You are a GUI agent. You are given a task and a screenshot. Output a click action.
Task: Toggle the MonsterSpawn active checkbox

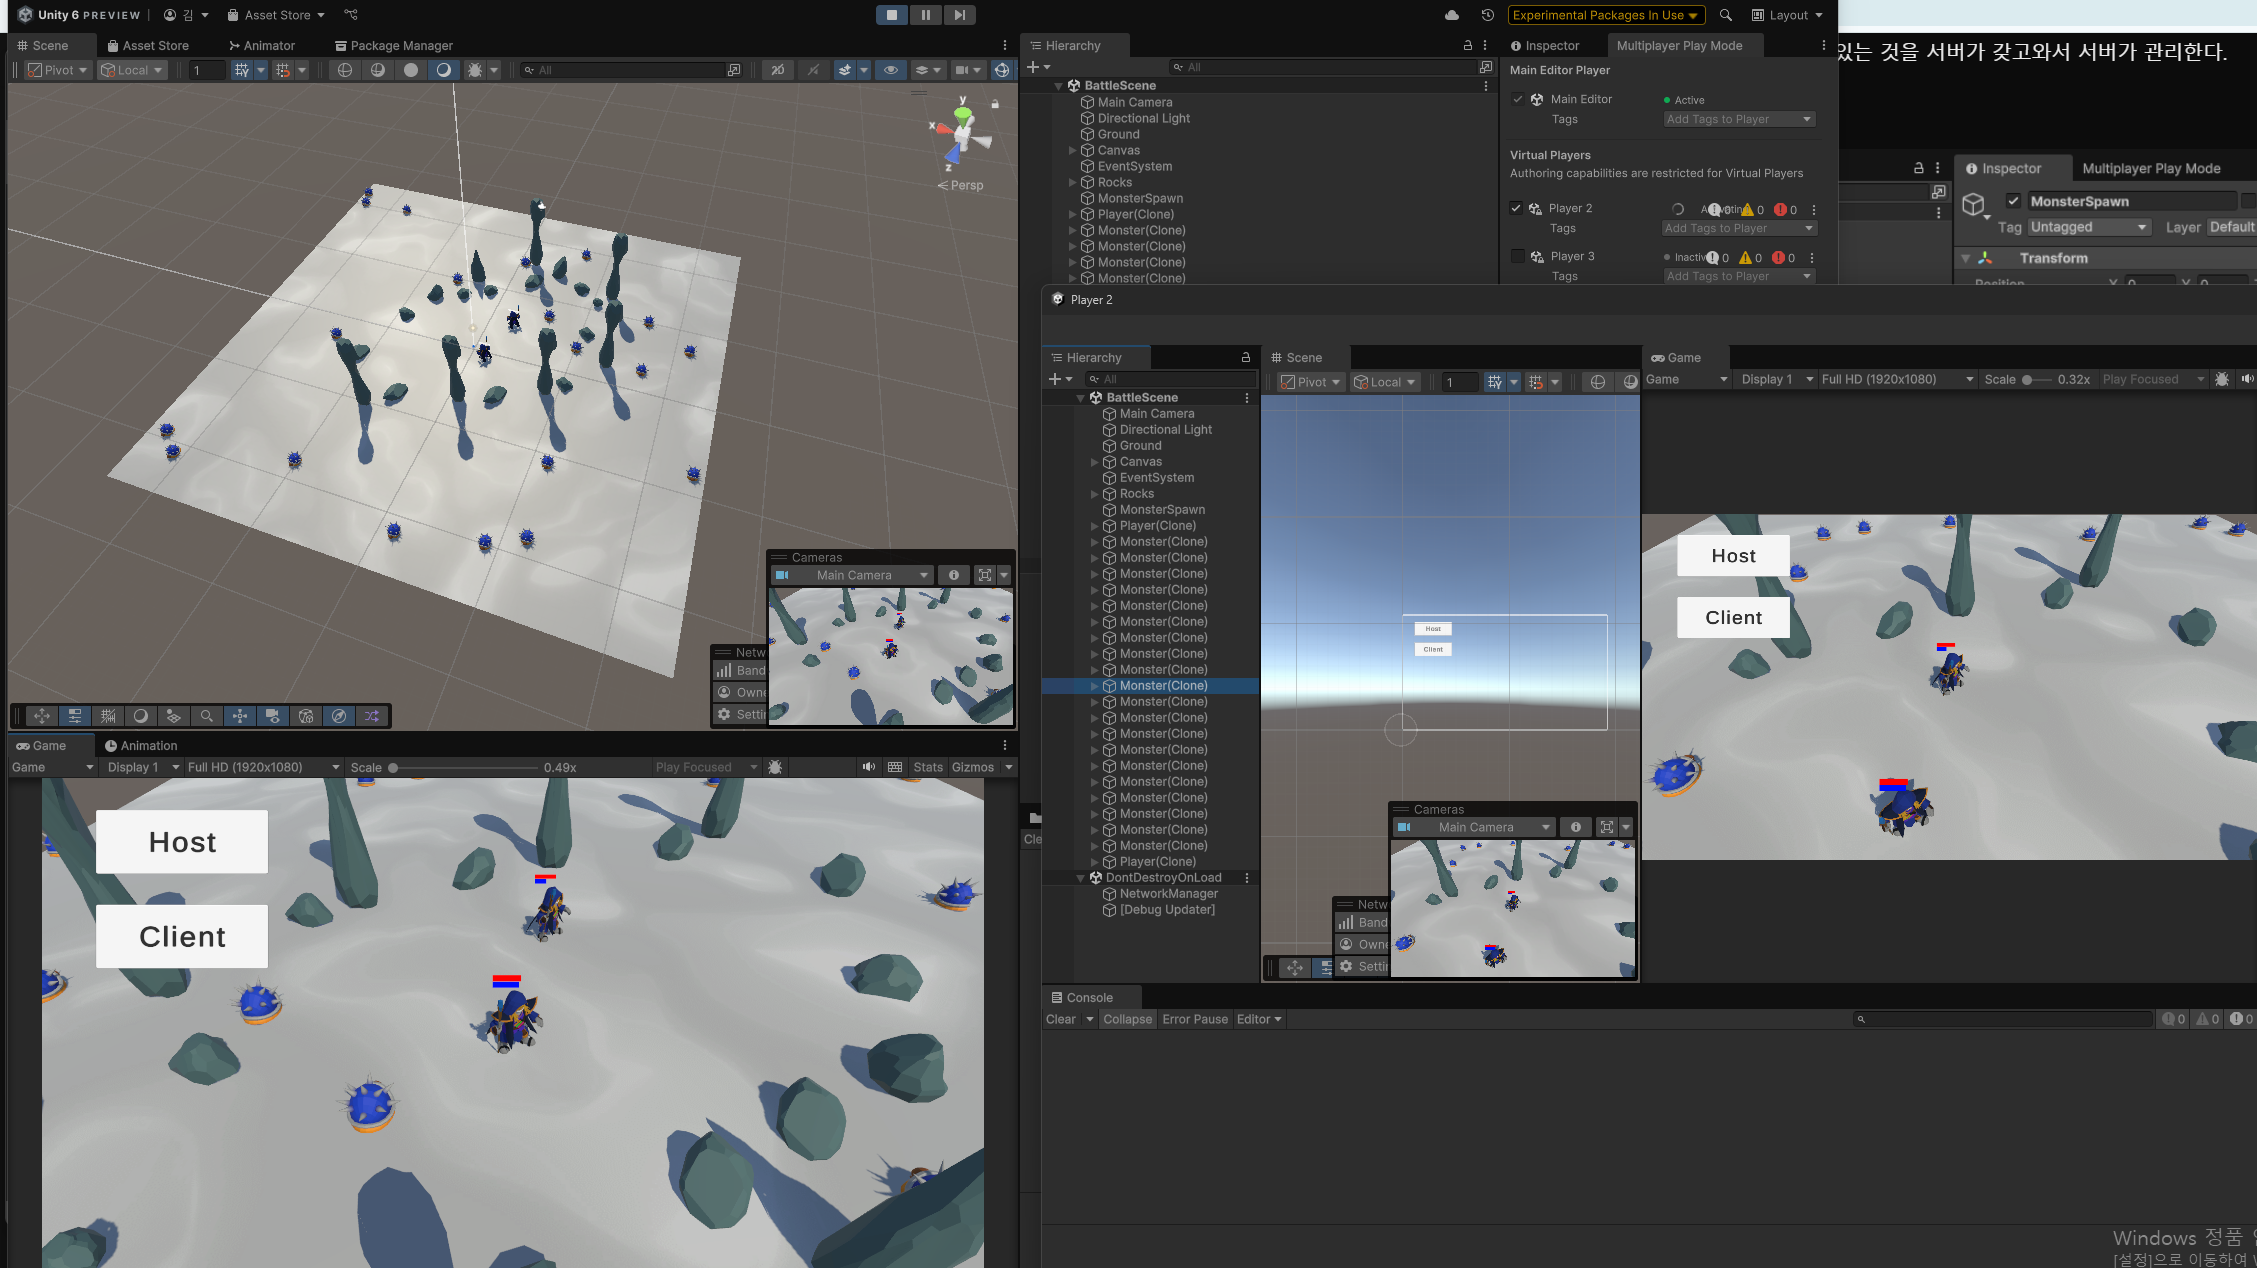pyautogui.click(x=2013, y=201)
